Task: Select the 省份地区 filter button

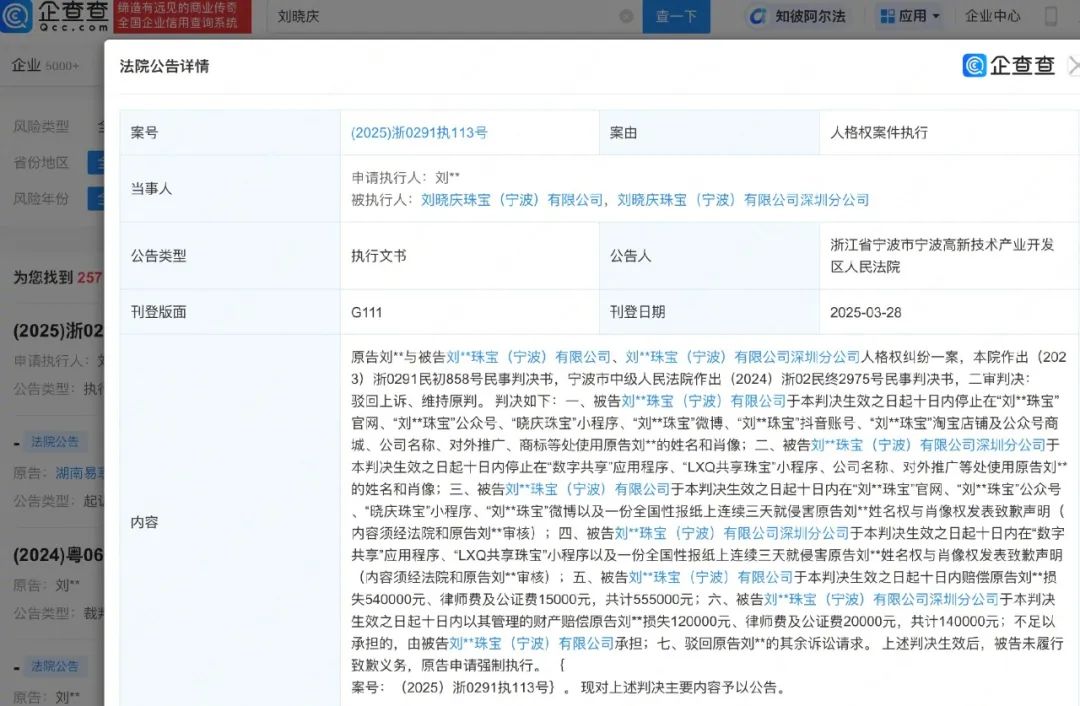Action: [x=96, y=163]
